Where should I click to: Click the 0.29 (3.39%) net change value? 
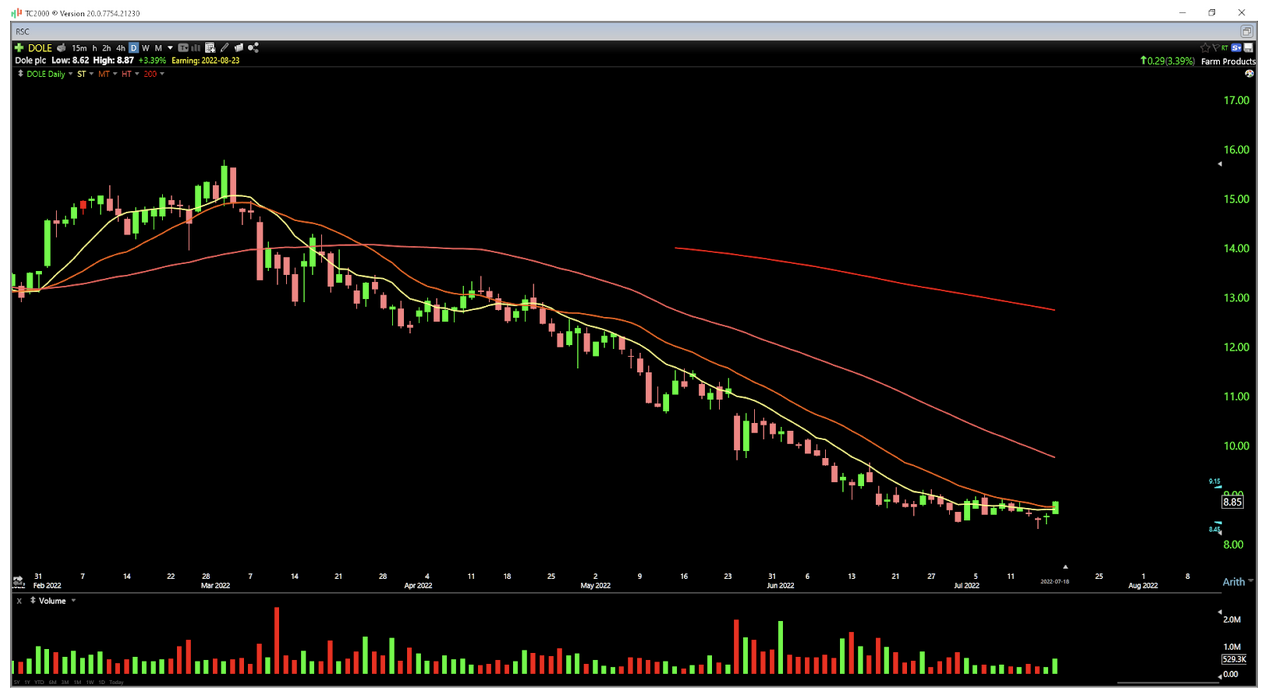tap(1168, 61)
